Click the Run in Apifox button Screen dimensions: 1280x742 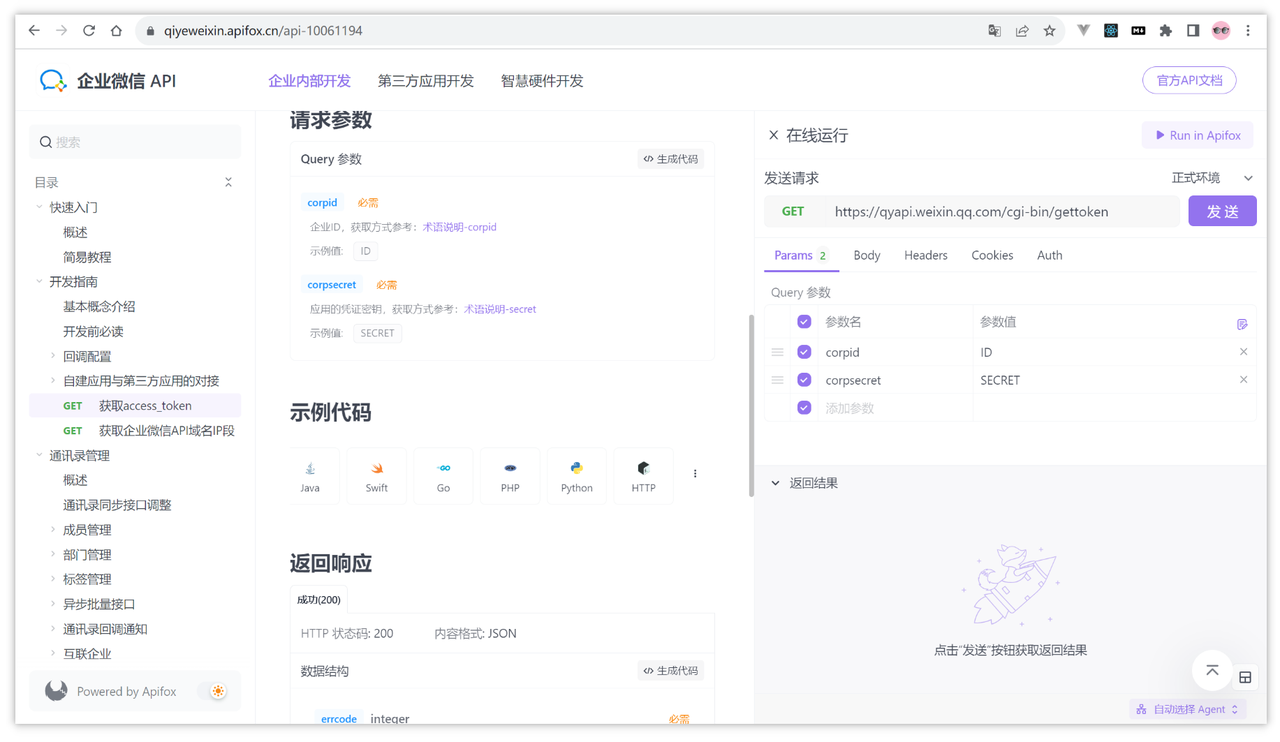pyautogui.click(x=1197, y=135)
